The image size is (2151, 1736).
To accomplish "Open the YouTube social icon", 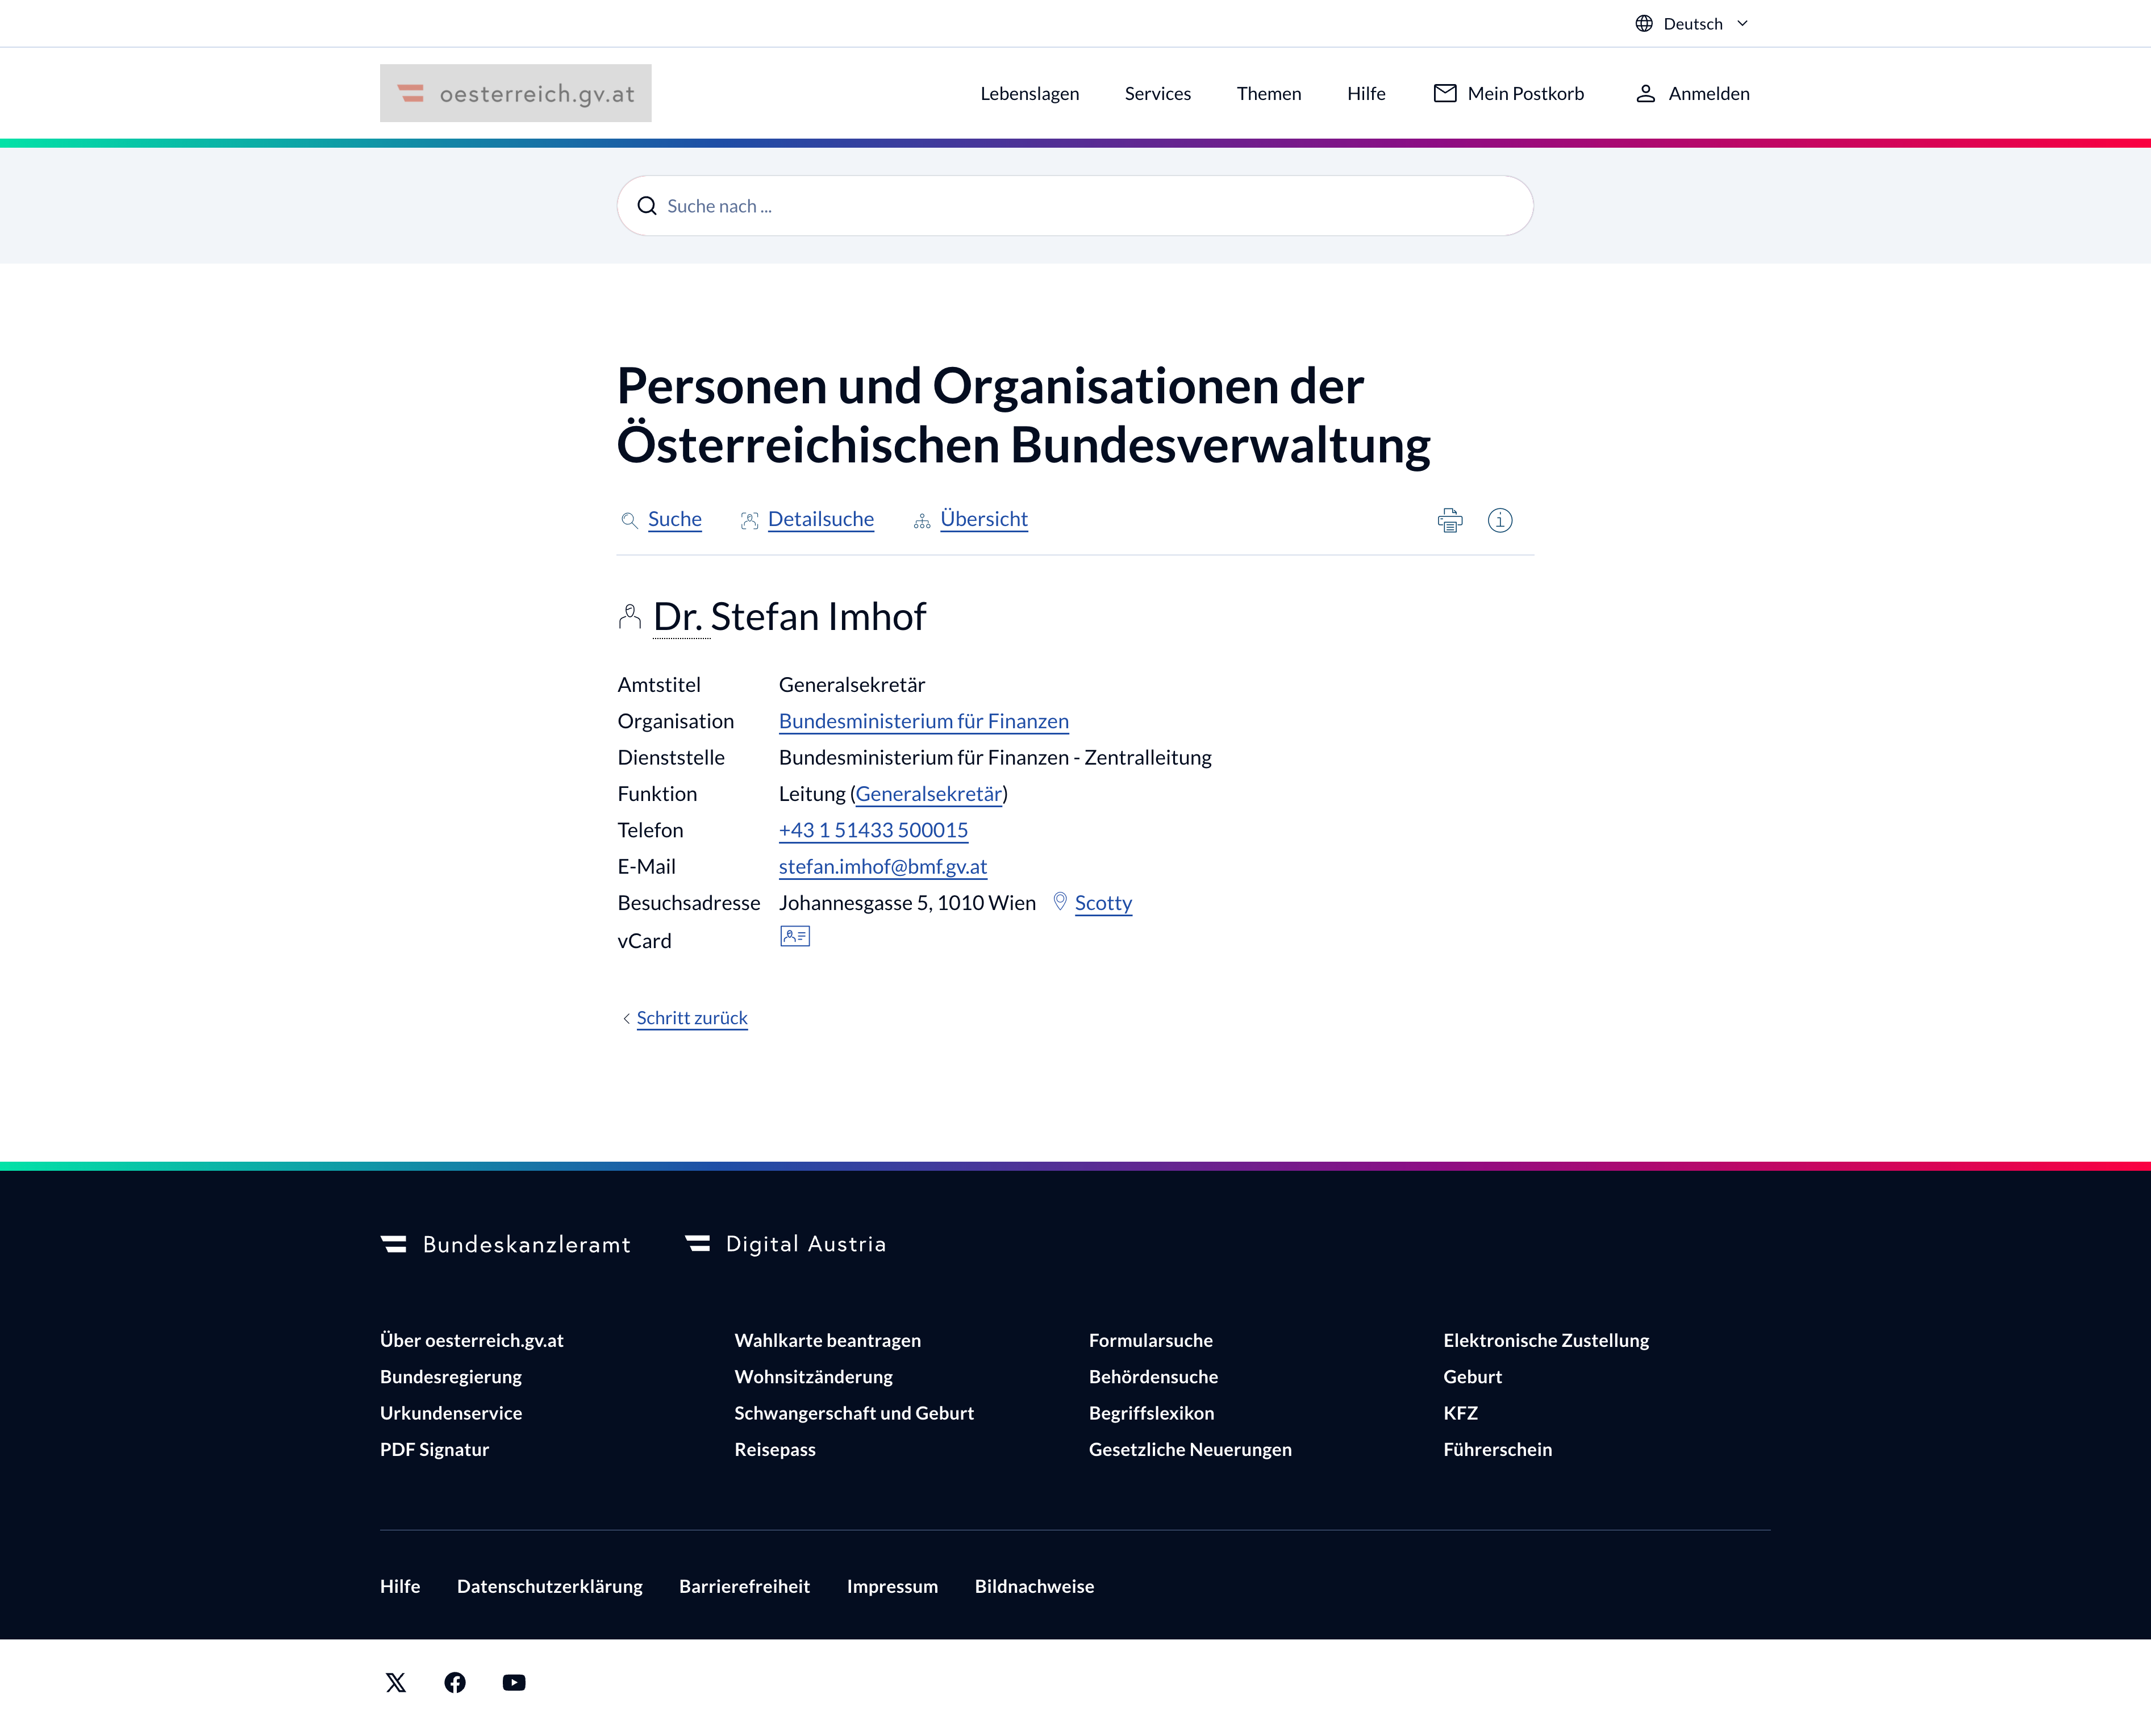I will [x=514, y=1682].
